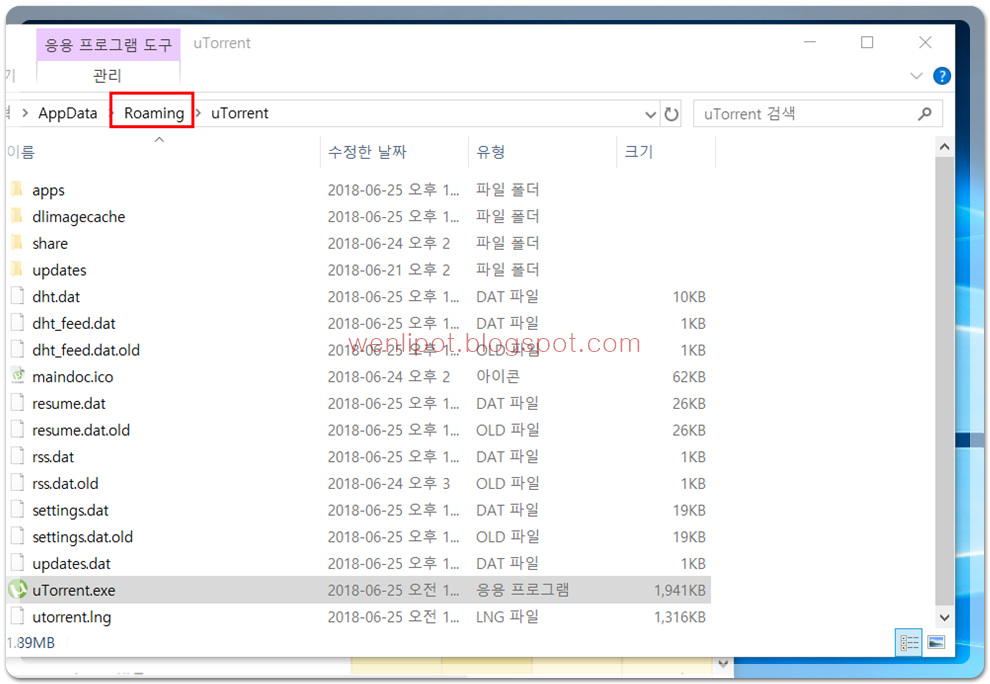Click the utorrent.lng file icon

click(x=18, y=616)
